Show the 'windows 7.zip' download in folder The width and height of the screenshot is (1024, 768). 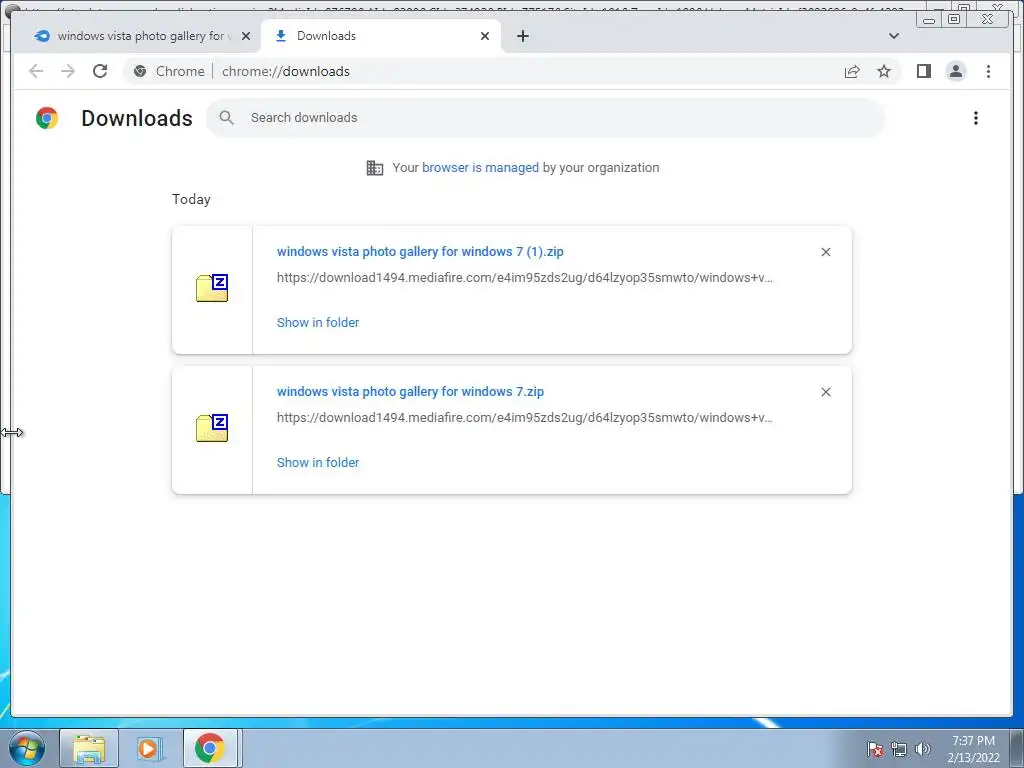318,462
